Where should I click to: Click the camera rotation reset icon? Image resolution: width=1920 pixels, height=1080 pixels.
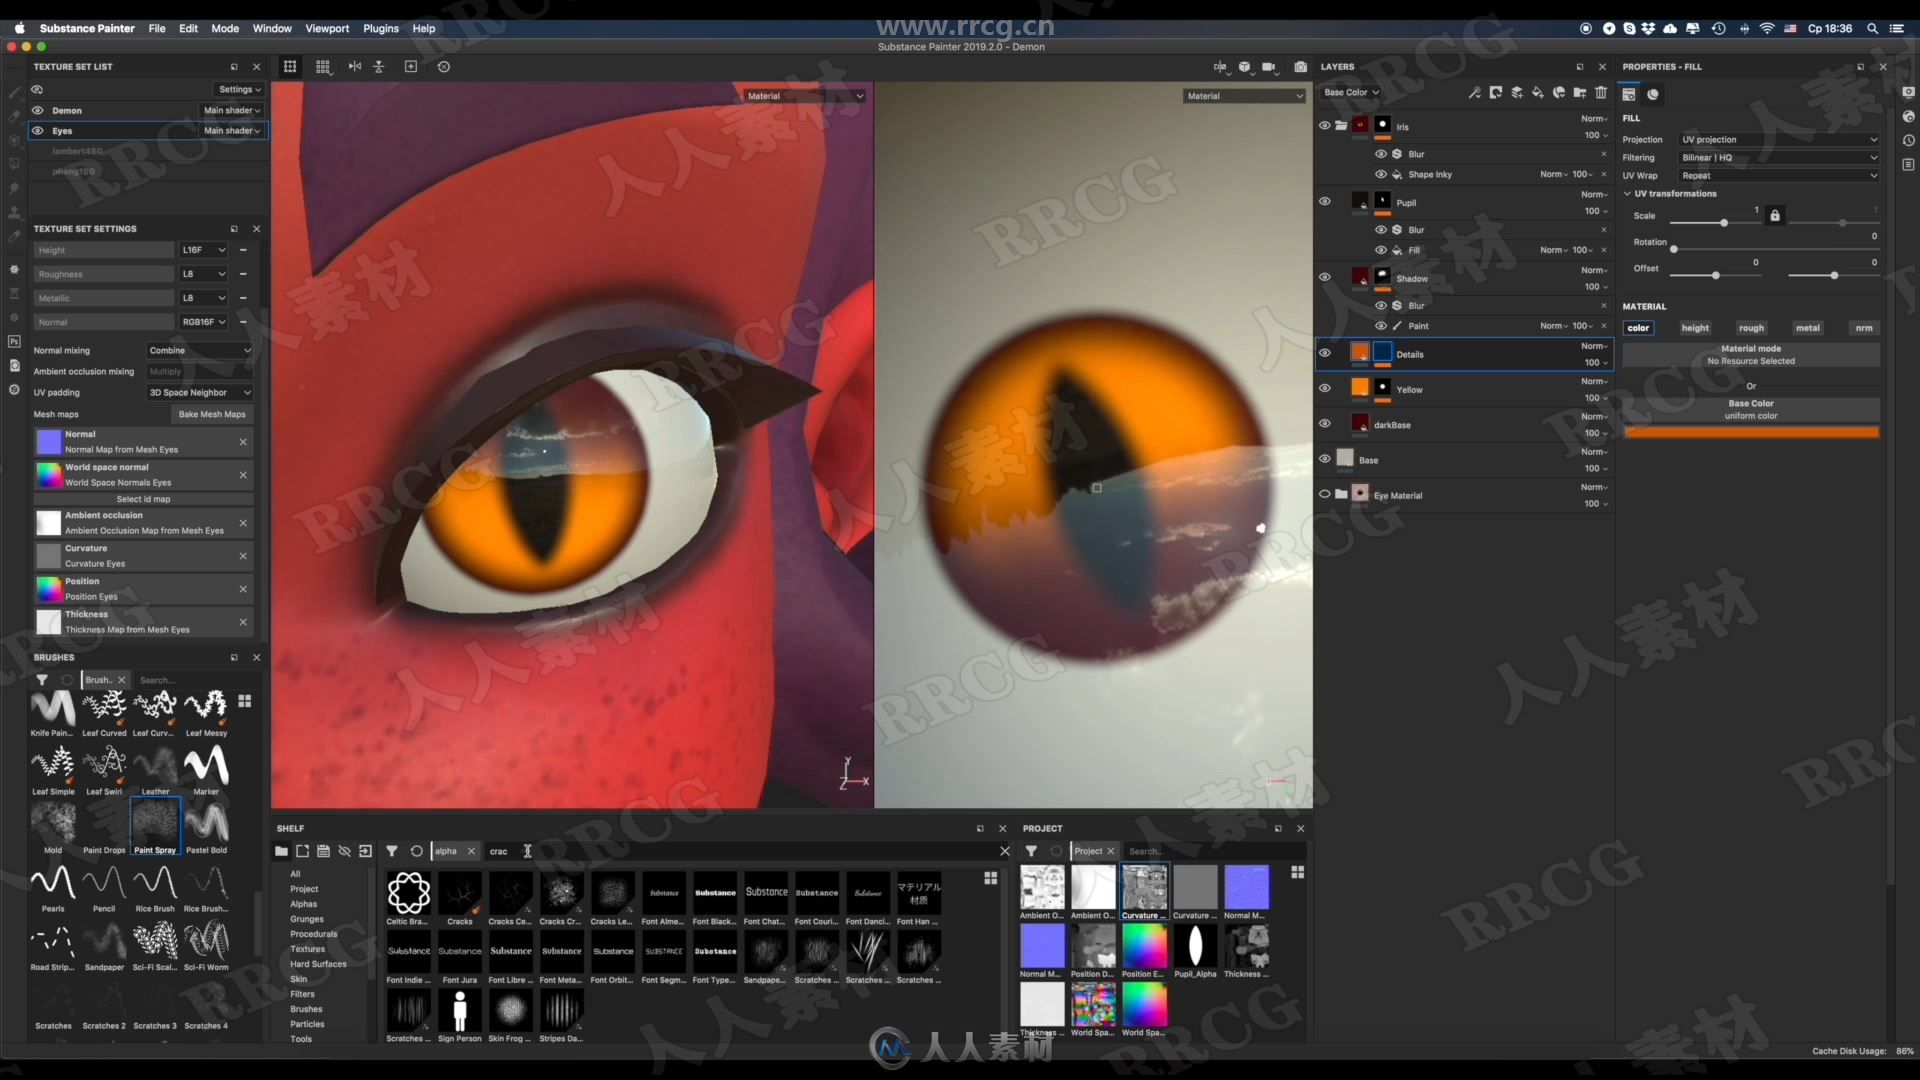(x=444, y=66)
